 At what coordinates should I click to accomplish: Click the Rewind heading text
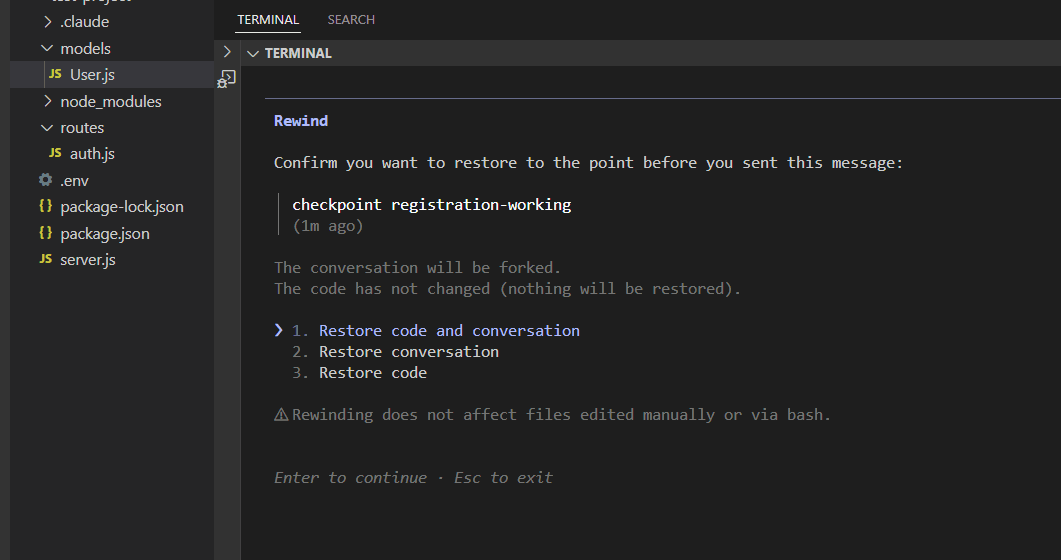[301, 120]
